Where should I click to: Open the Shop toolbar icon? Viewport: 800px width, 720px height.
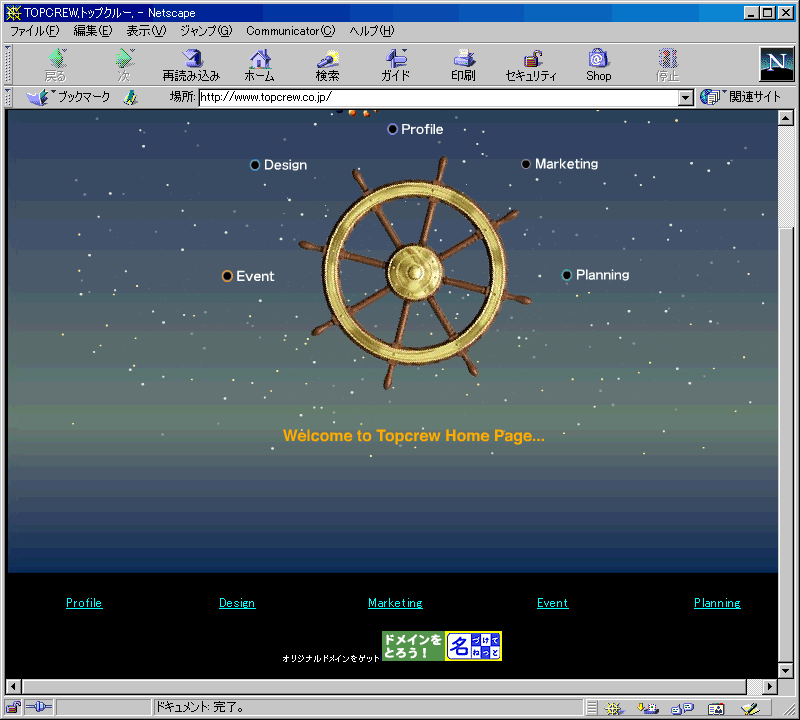598,65
